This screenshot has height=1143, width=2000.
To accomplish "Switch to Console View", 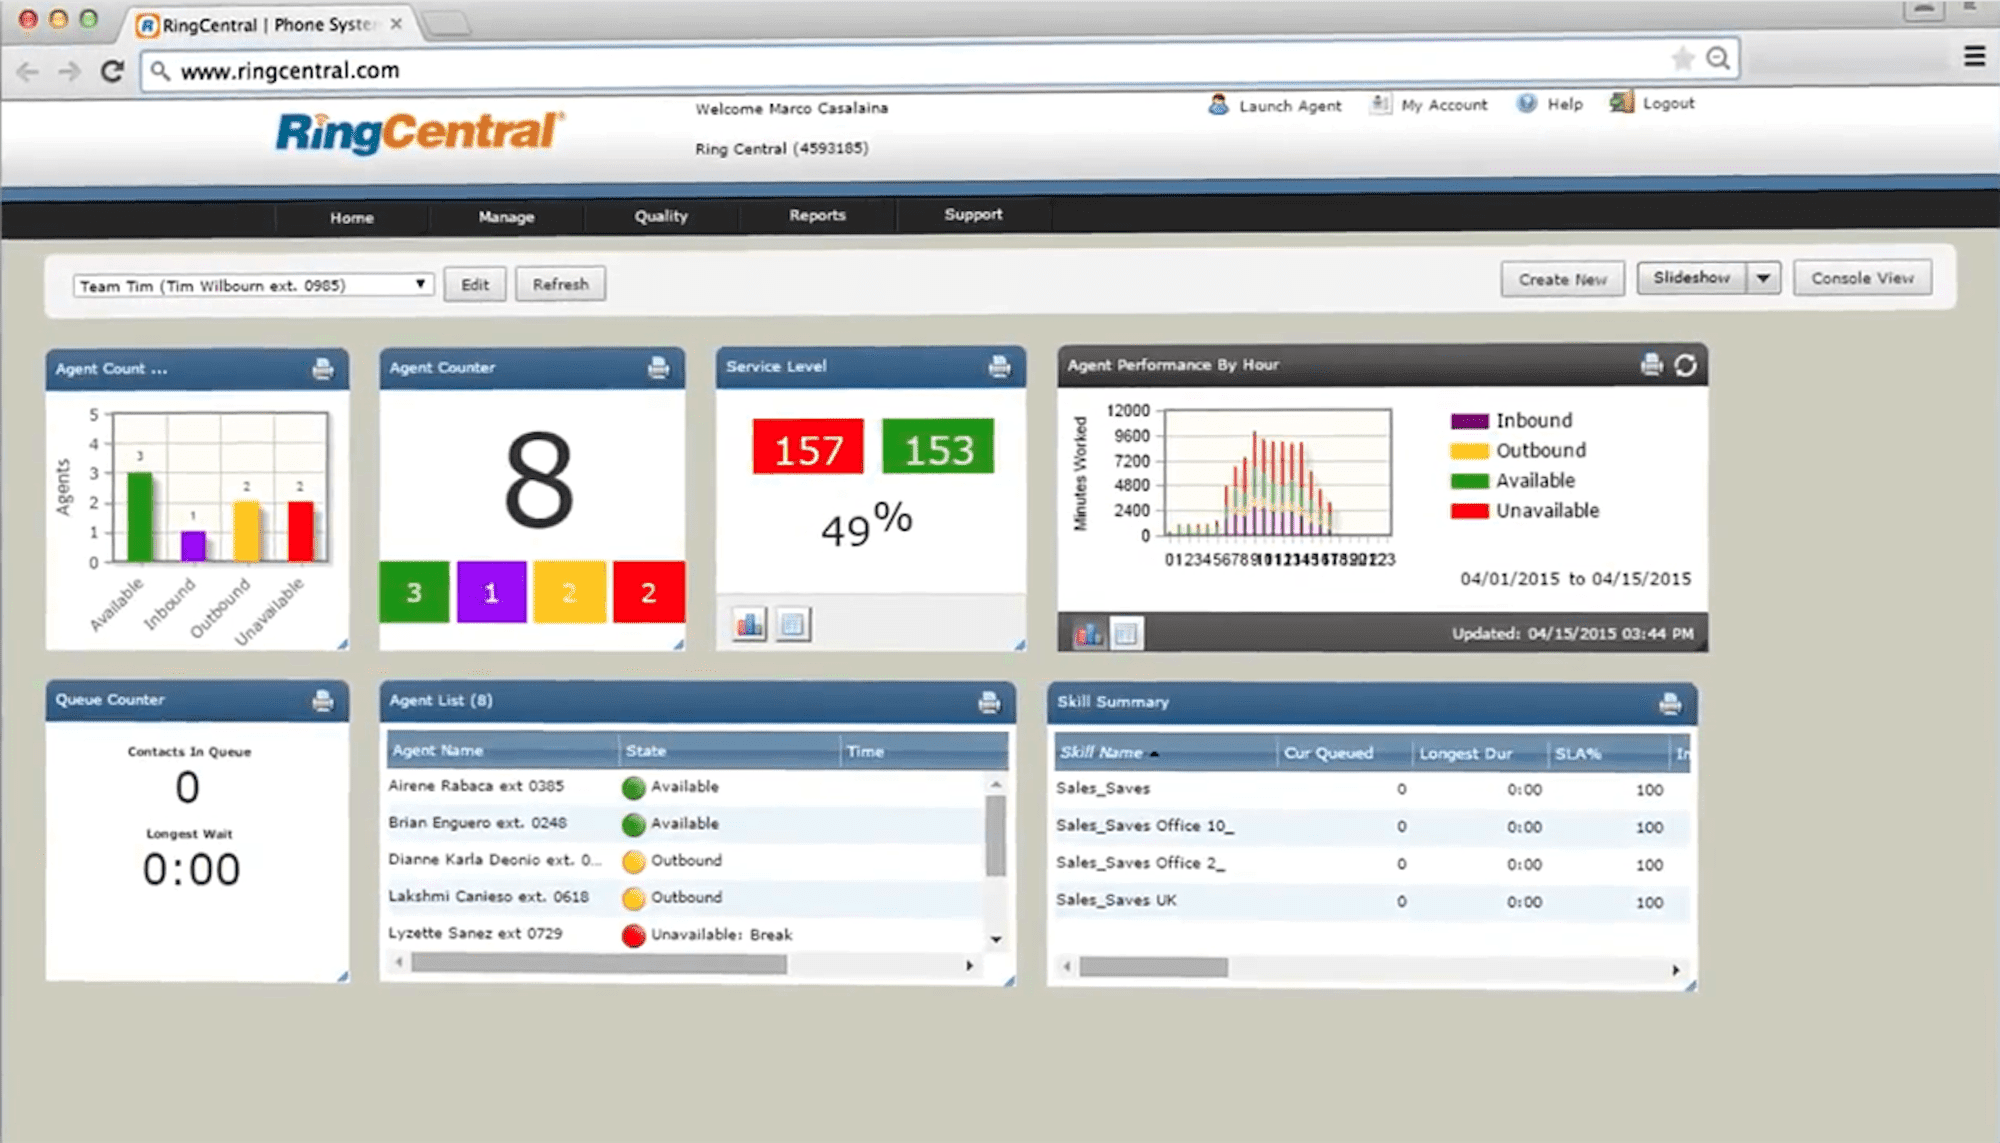I will [1862, 278].
